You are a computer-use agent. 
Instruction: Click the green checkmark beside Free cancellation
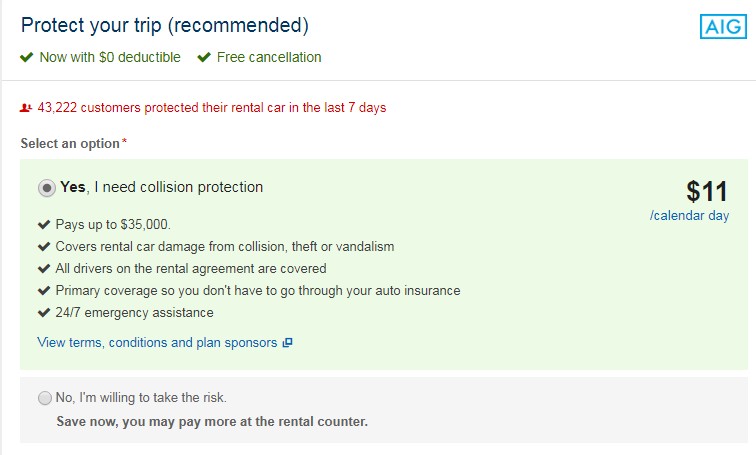coord(204,57)
